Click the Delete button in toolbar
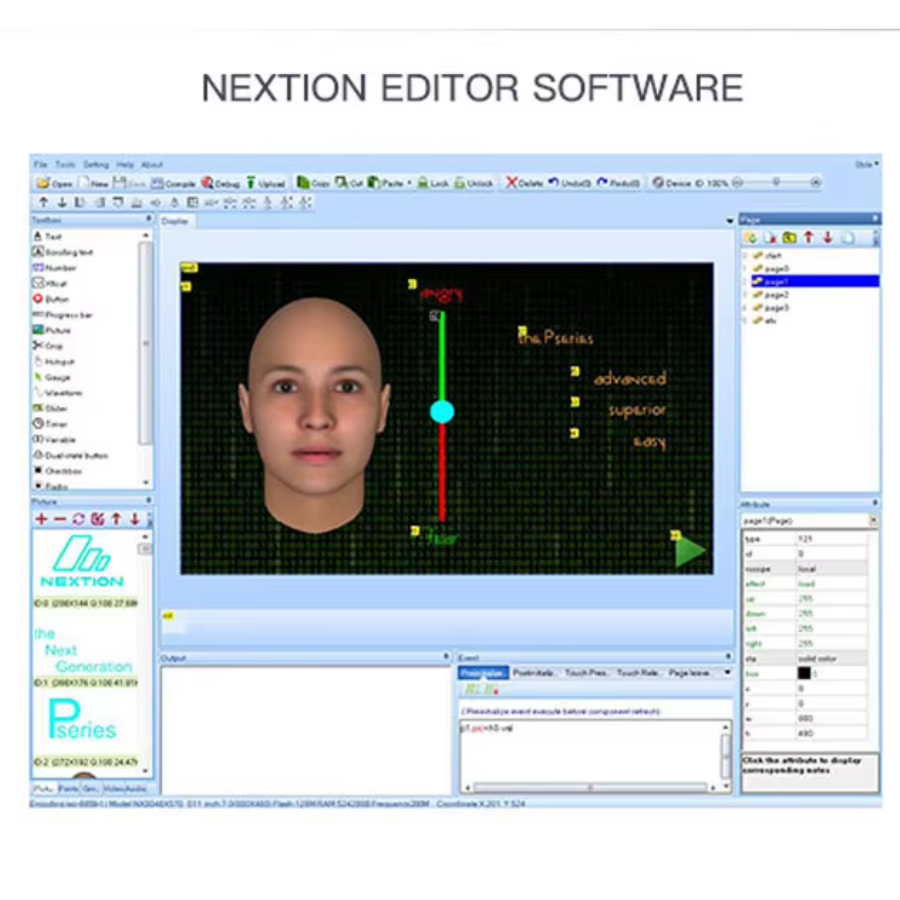Viewport: 900px width, 900px height. pyautogui.click(x=523, y=183)
